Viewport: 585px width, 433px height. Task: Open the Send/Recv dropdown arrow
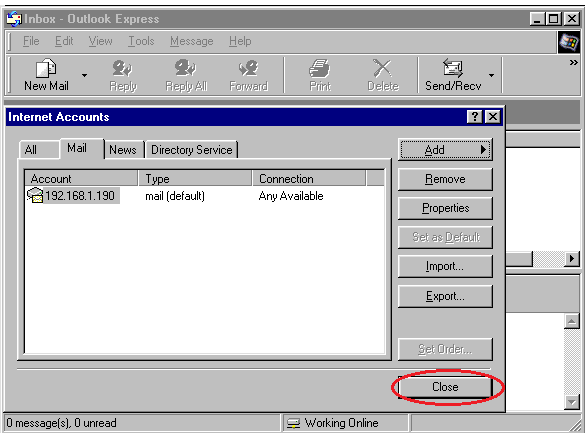point(491,75)
